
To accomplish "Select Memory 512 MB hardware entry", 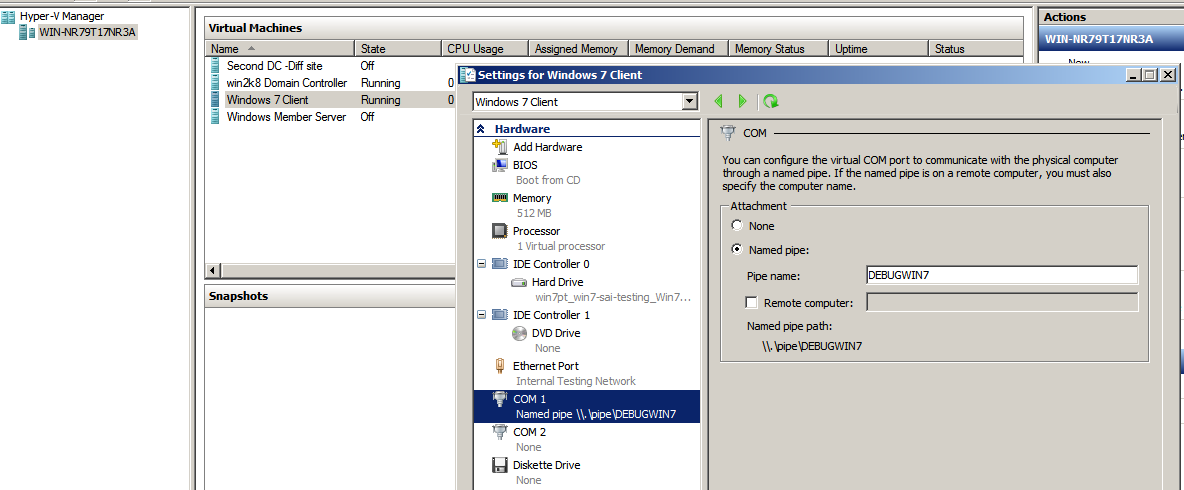I will [586, 205].
